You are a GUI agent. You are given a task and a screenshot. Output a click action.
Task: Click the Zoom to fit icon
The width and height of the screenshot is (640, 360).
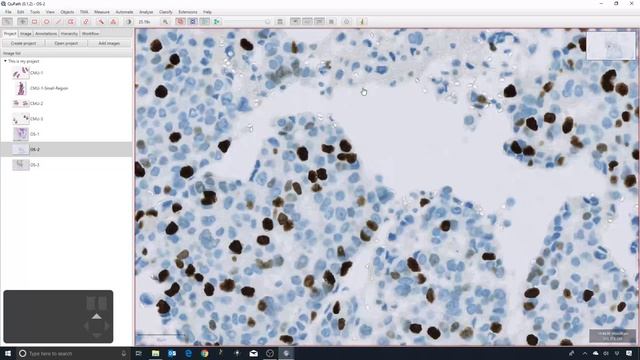click(165, 21)
